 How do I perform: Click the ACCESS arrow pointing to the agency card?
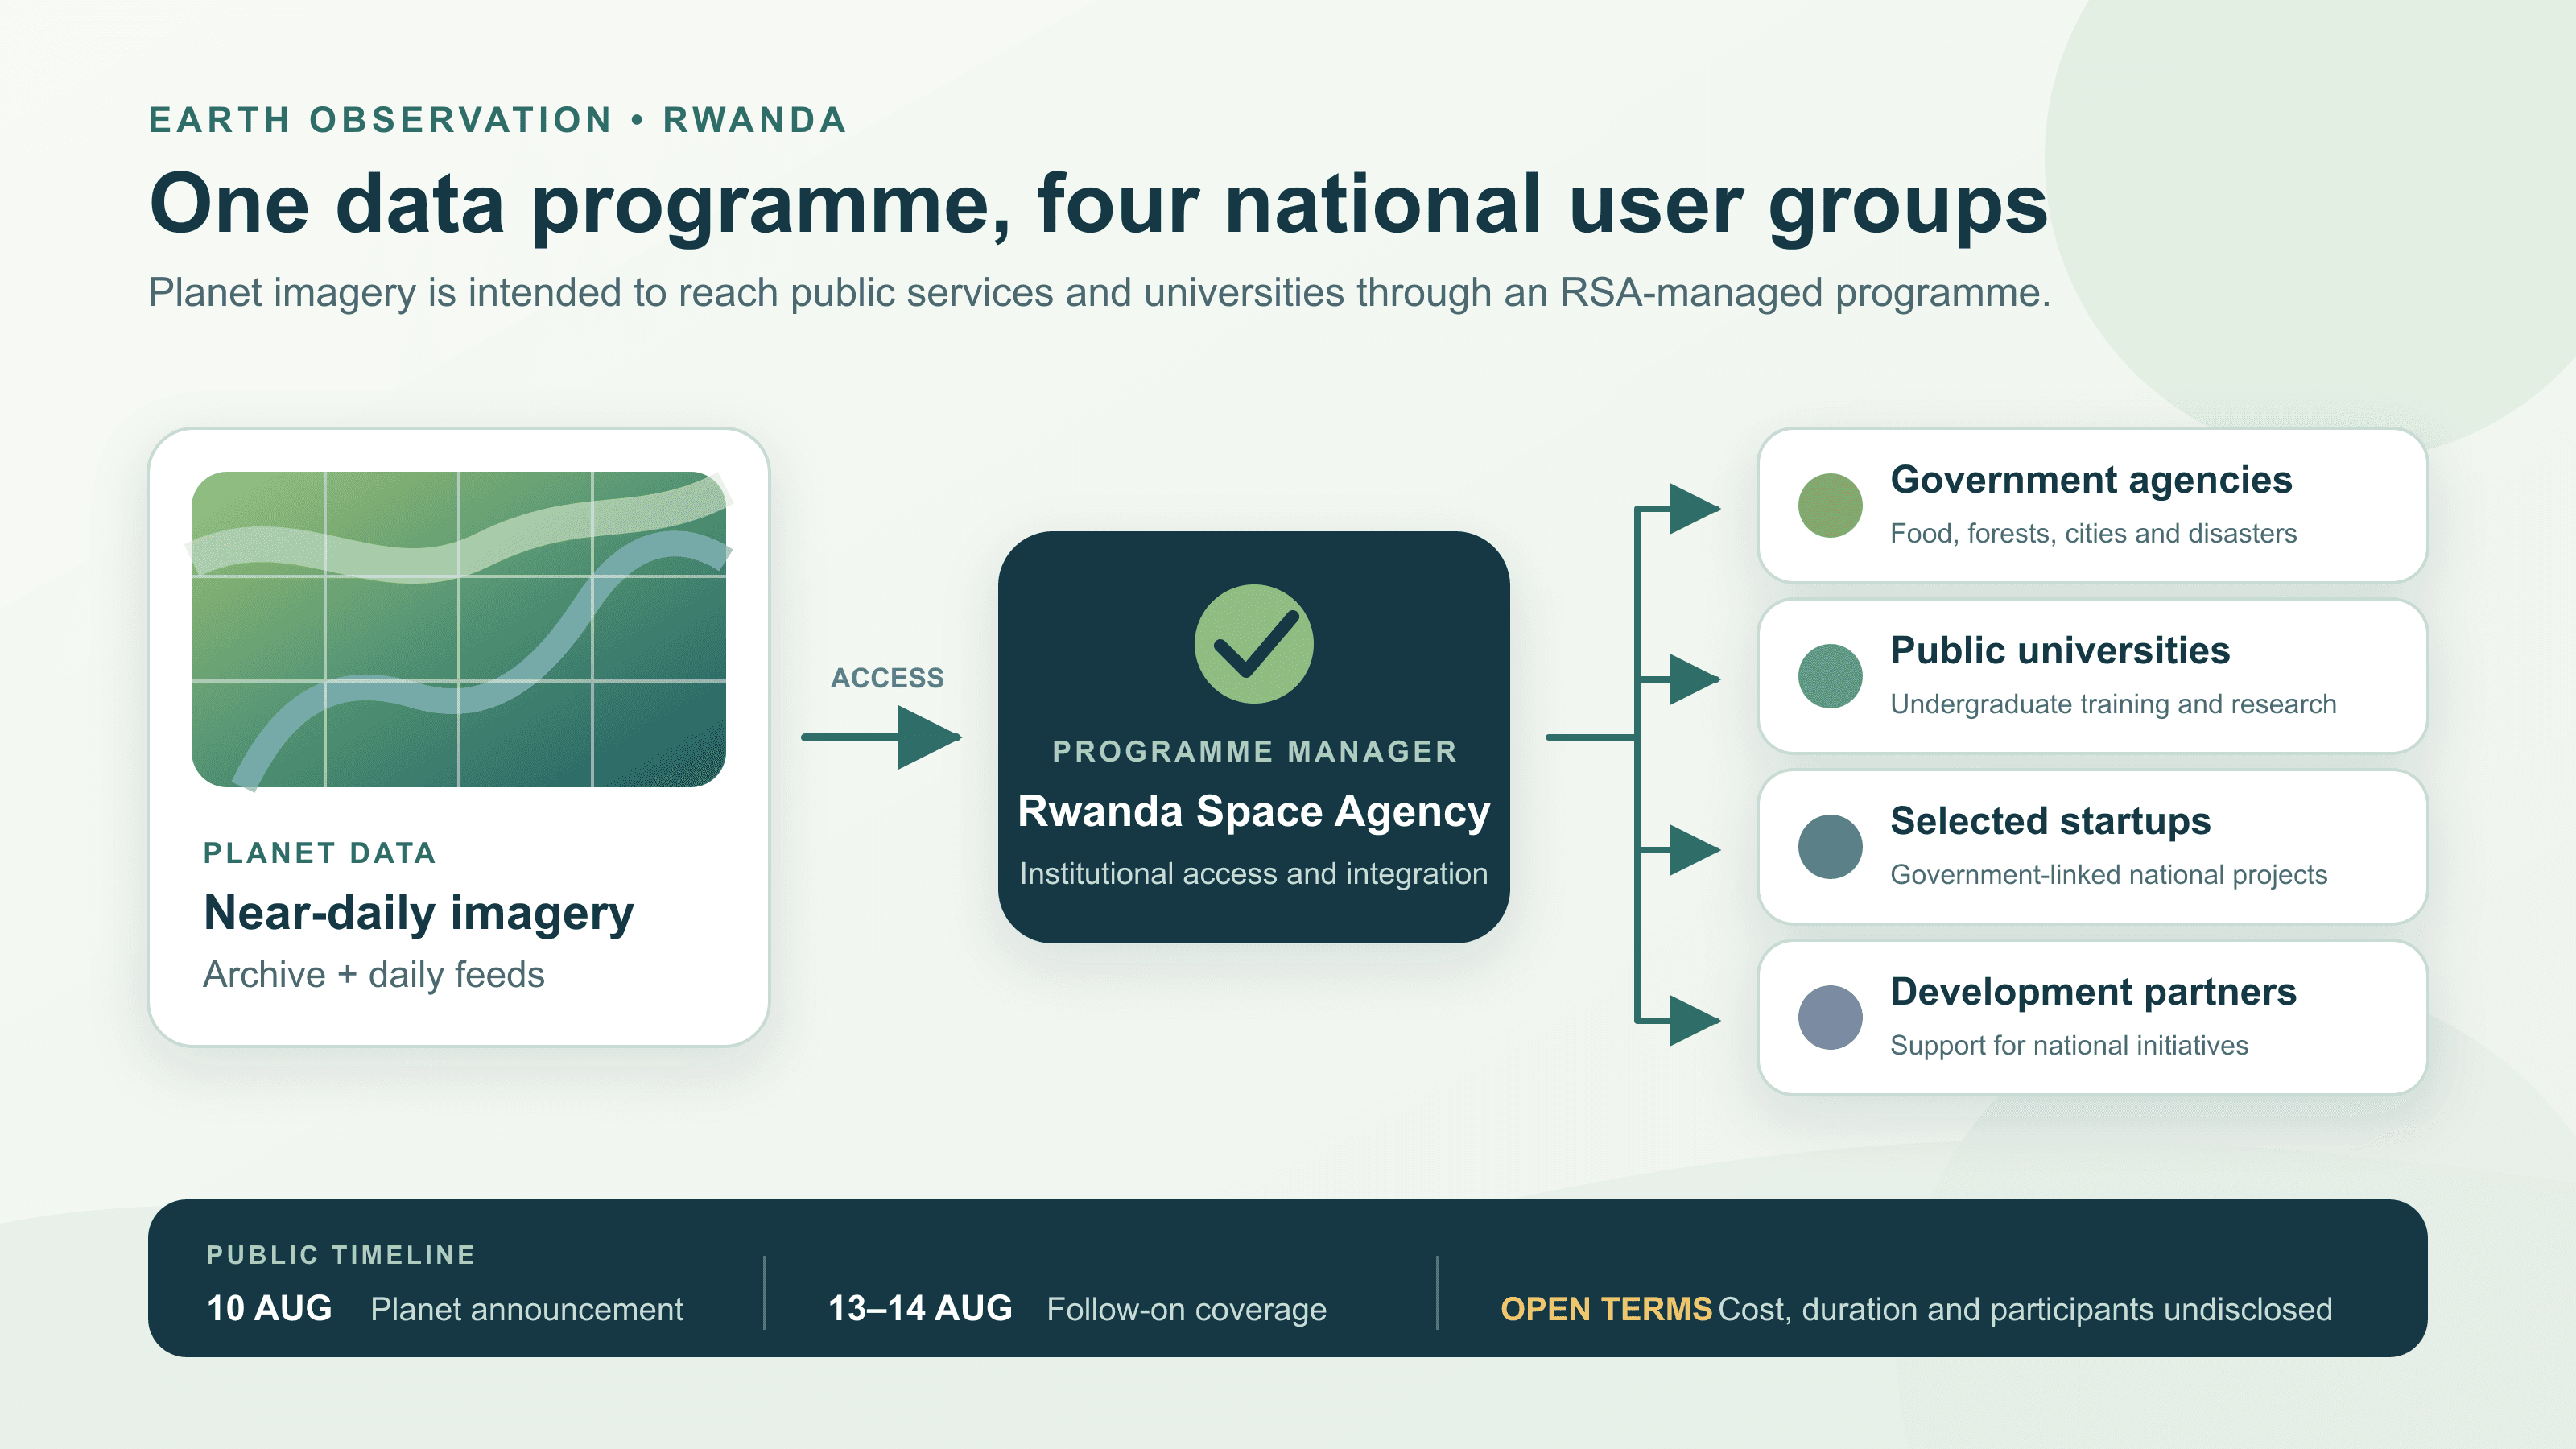tap(881, 737)
